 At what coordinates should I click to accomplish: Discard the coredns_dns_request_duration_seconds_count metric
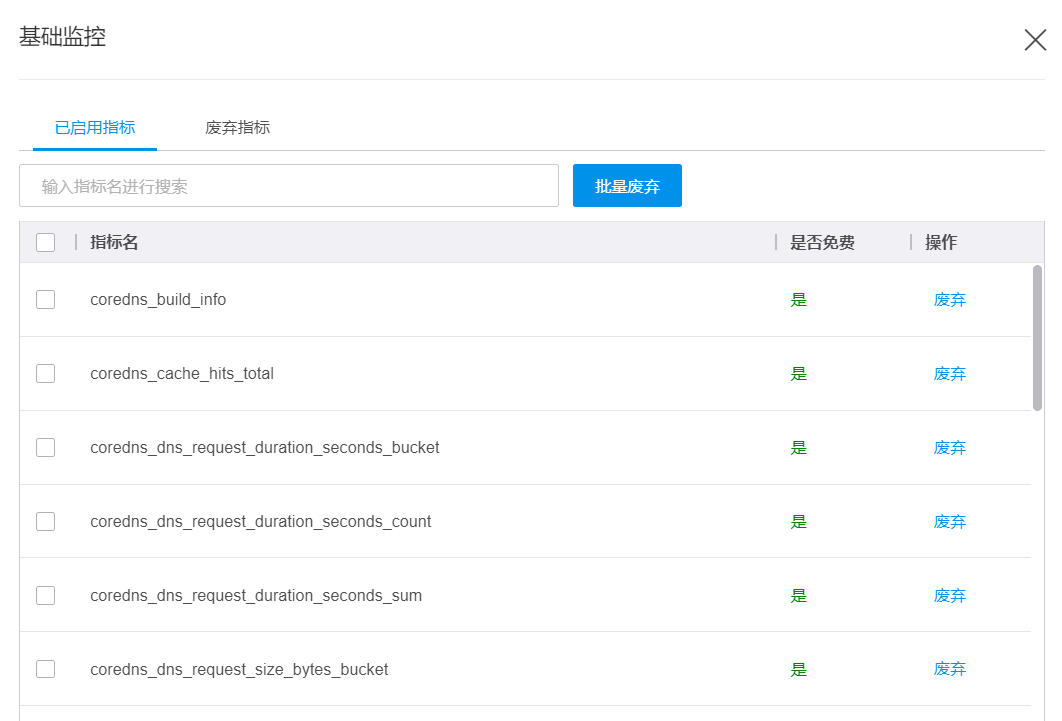coord(949,522)
